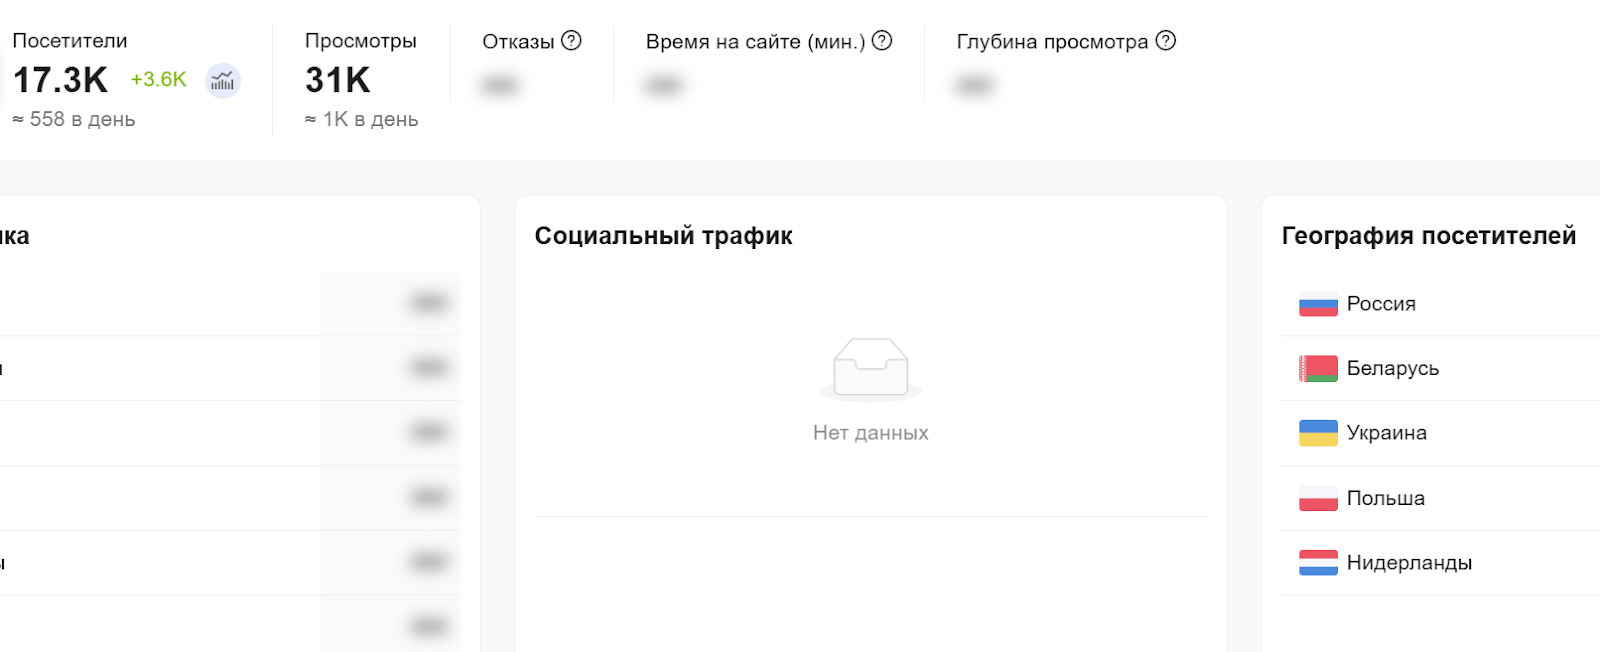Click the 17.3K visitors value
The image size is (1600, 652).
point(60,80)
